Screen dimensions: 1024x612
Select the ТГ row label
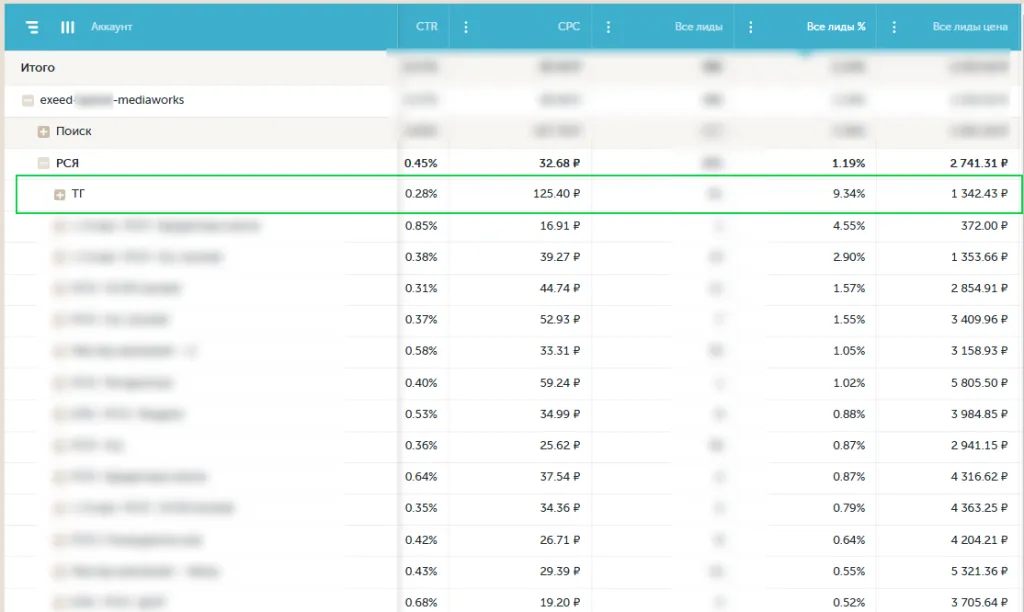coord(79,194)
